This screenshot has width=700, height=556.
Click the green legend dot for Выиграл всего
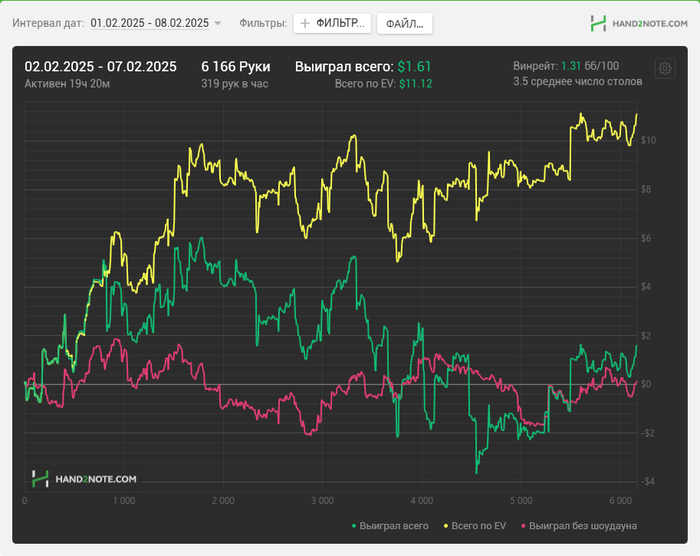354,526
